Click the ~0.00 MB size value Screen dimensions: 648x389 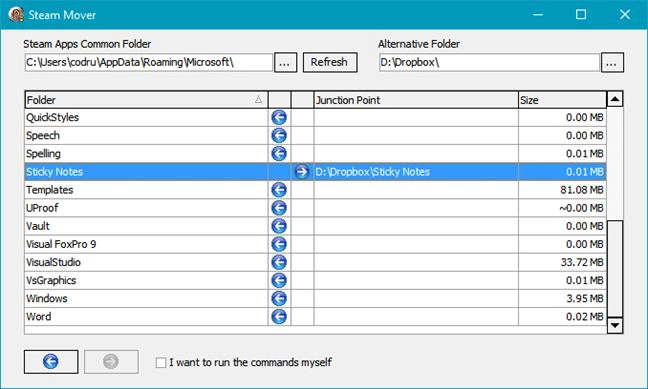(581, 208)
